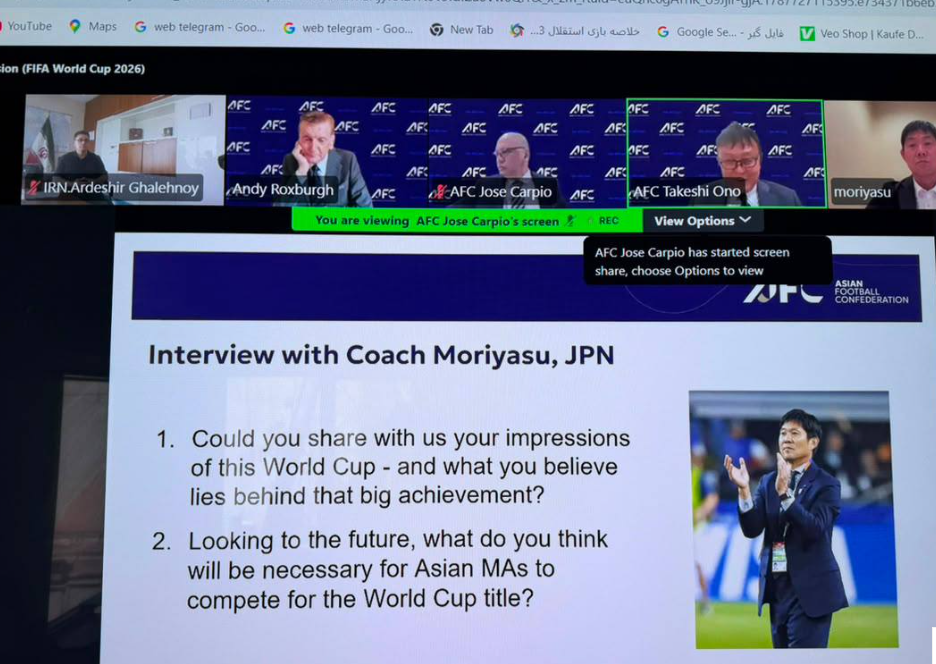The width and height of the screenshot is (936, 664).
Task: Click the Maps bookmark pin icon
Action: point(75,26)
